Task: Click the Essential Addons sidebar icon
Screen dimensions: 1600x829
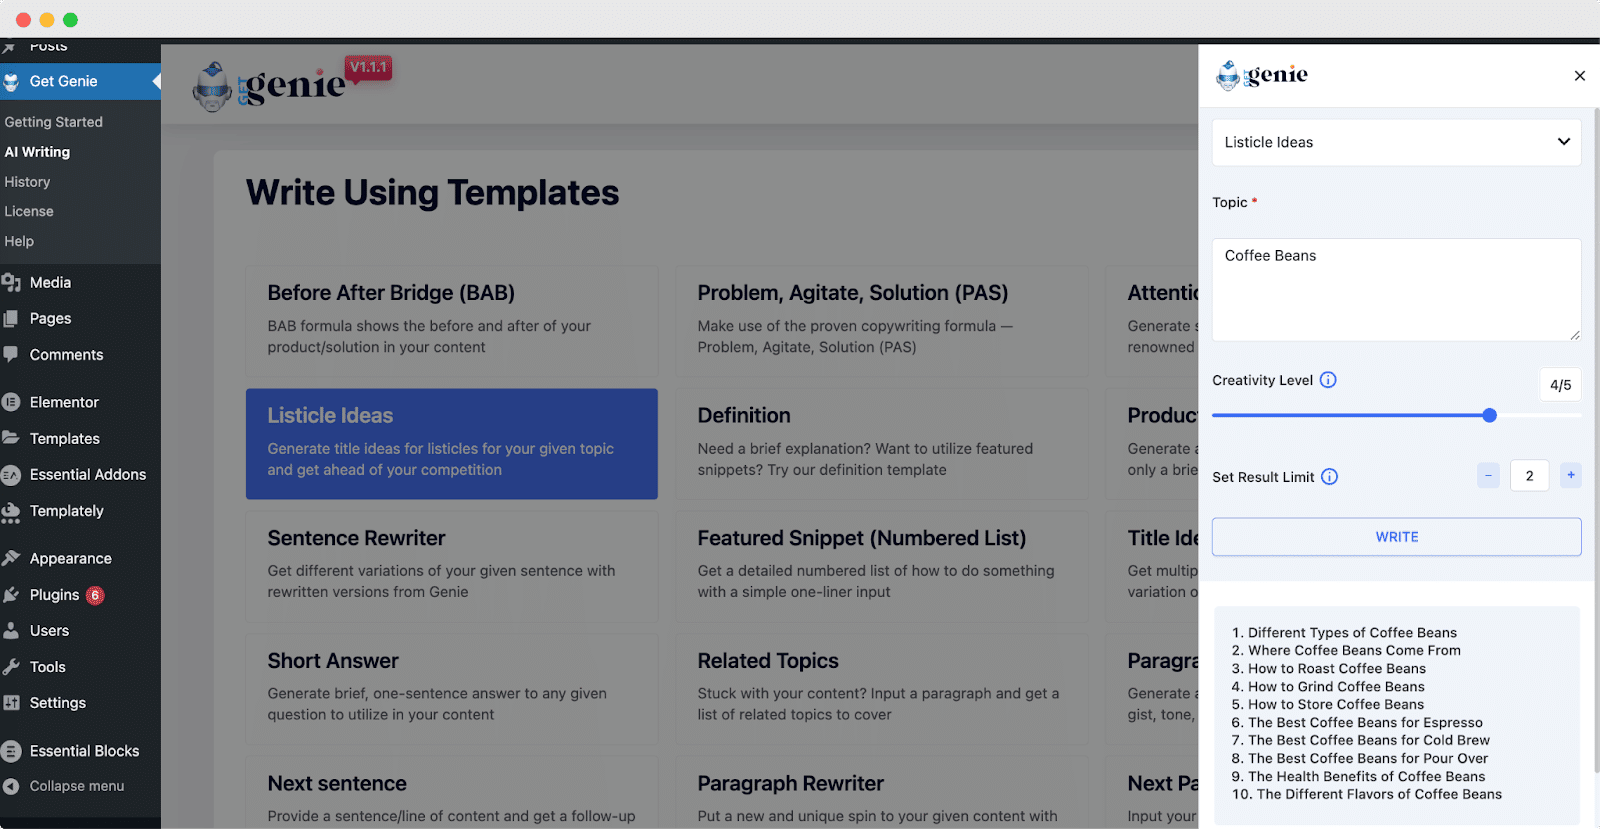Action: pos(12,475)
